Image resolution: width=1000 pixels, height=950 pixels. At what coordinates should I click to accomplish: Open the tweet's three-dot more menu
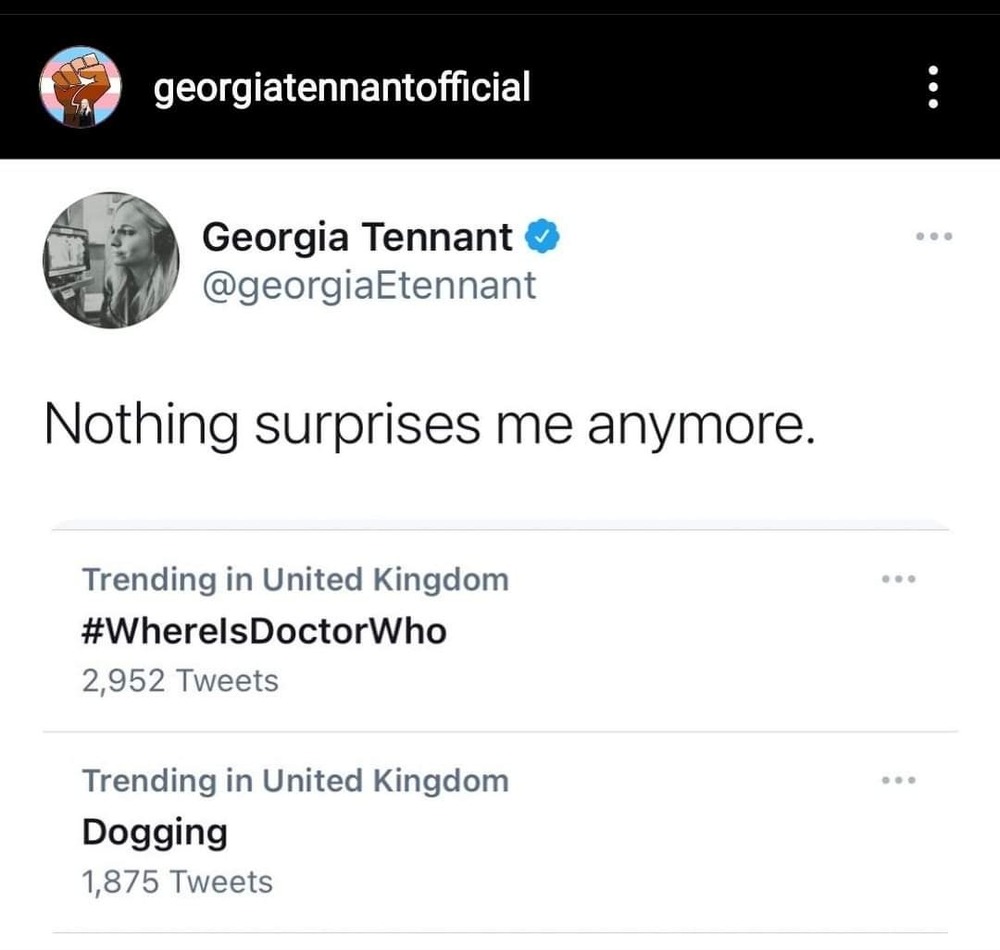click(x=934, y=237)
